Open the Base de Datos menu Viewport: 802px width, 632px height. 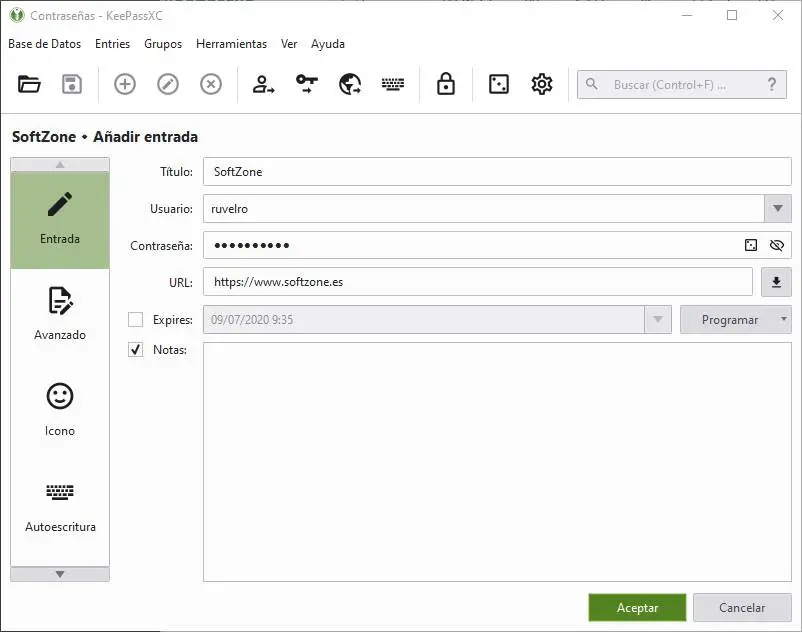tap(44, 44)
